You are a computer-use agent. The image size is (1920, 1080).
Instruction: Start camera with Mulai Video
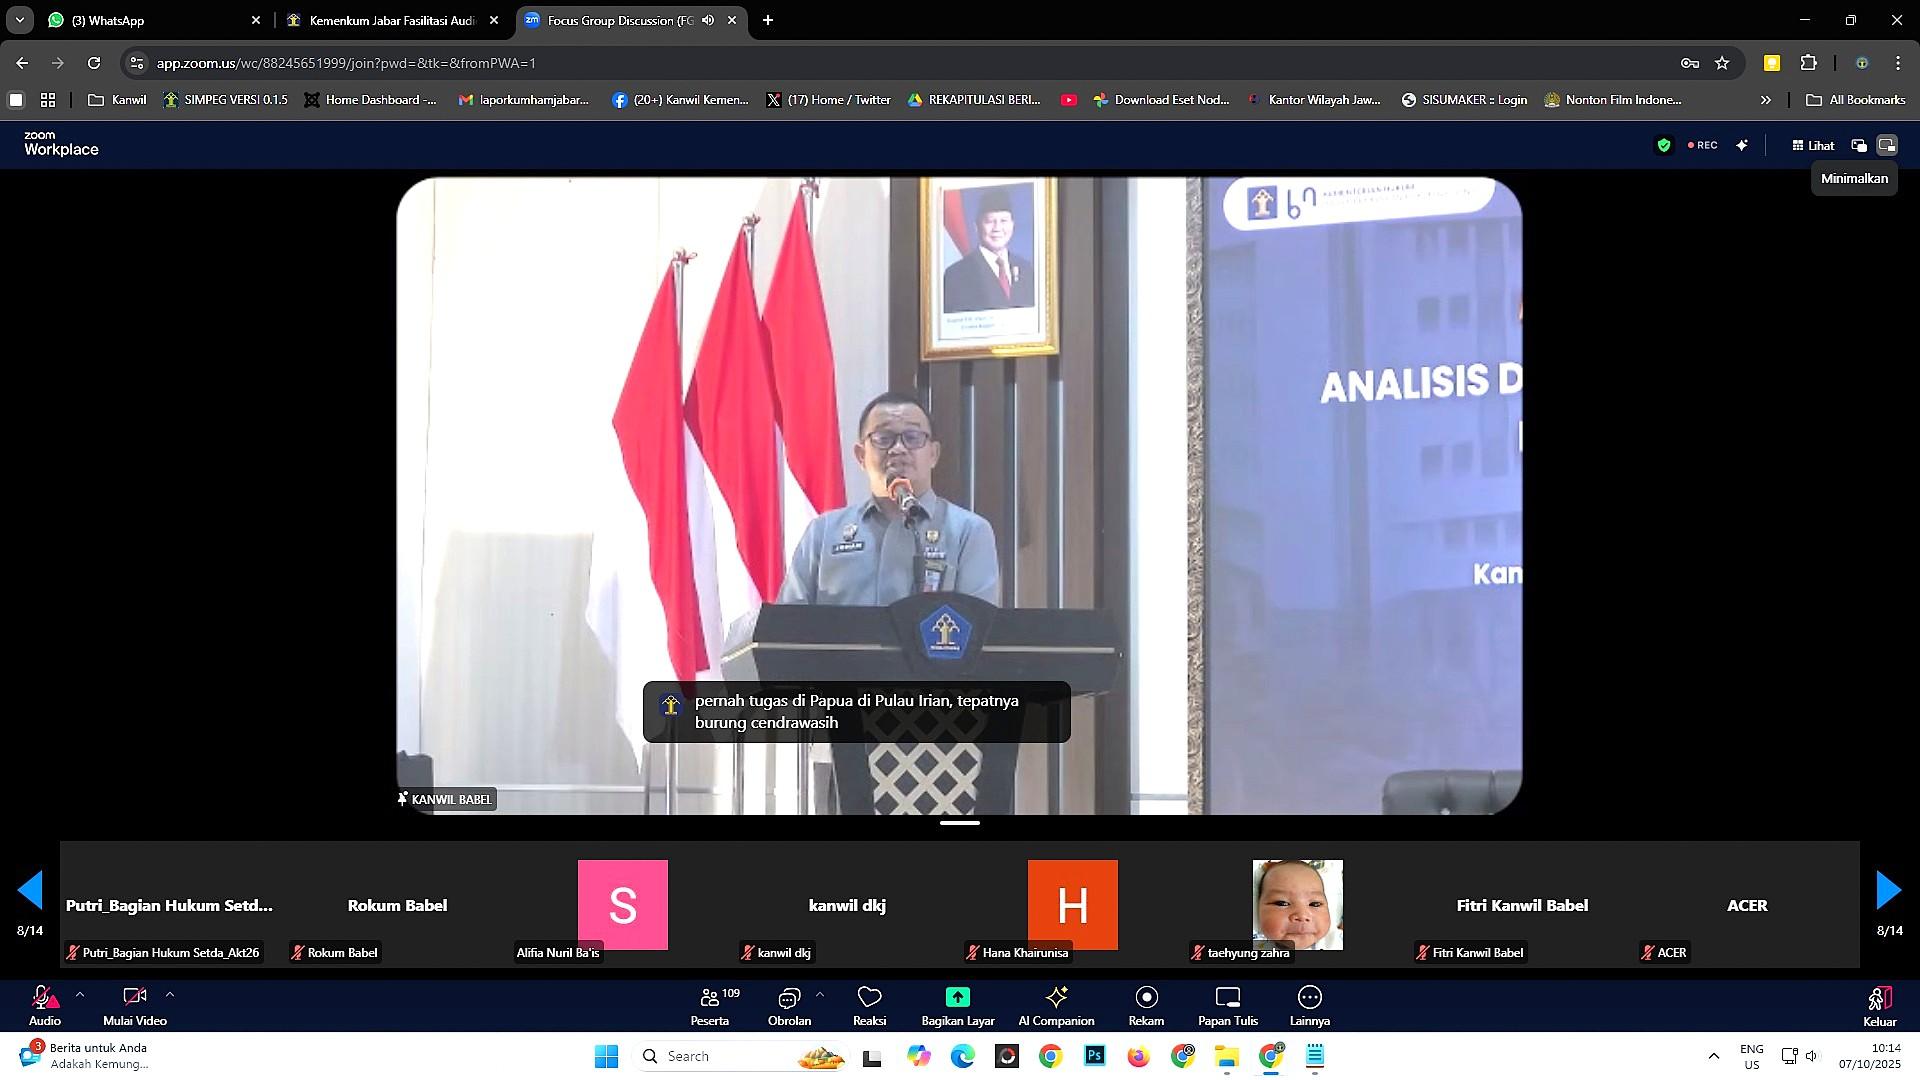[x=134, y=1004]
